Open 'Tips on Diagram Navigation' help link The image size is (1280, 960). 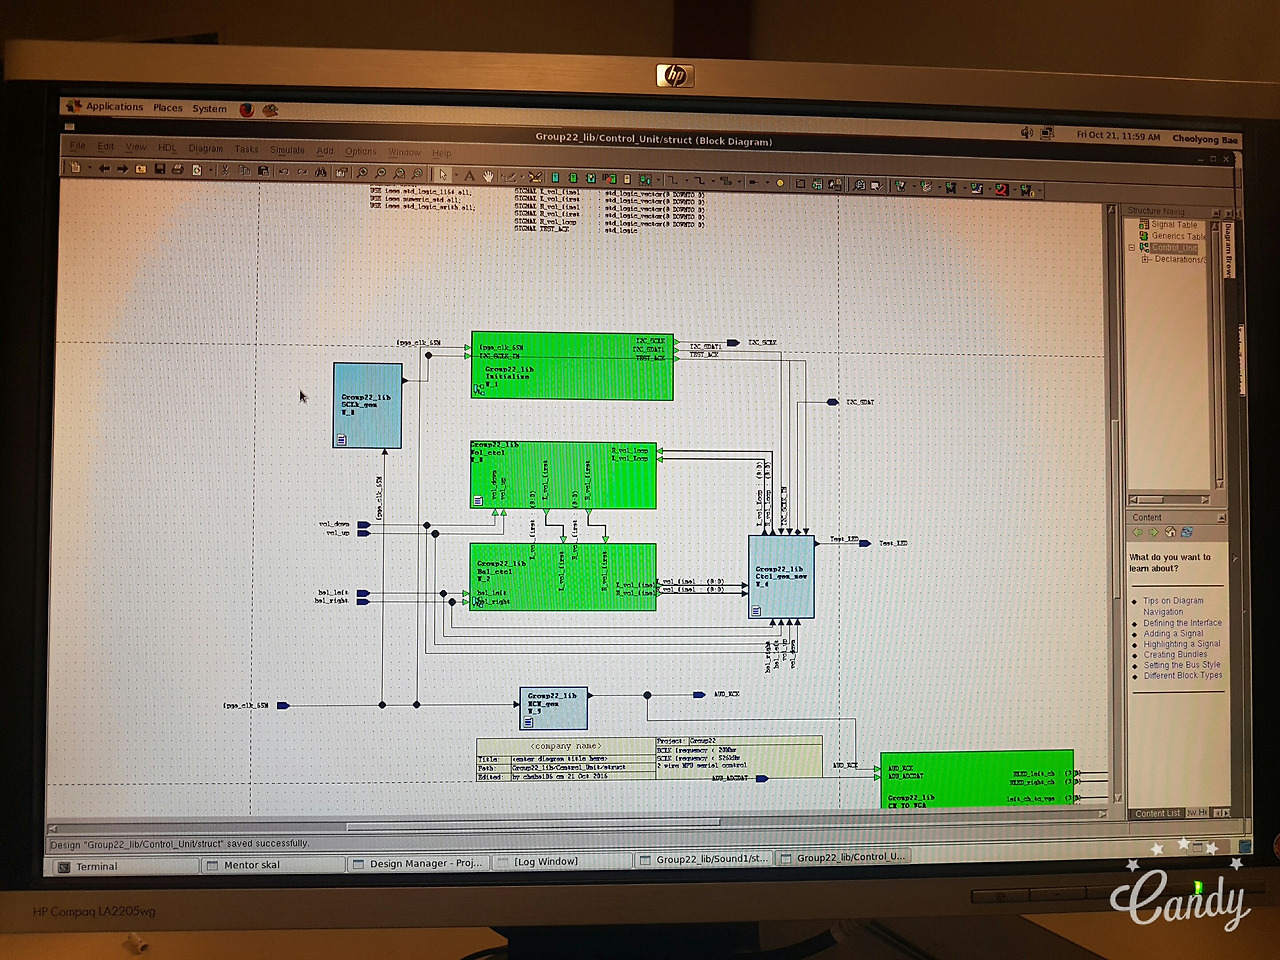coord(1173,606)
